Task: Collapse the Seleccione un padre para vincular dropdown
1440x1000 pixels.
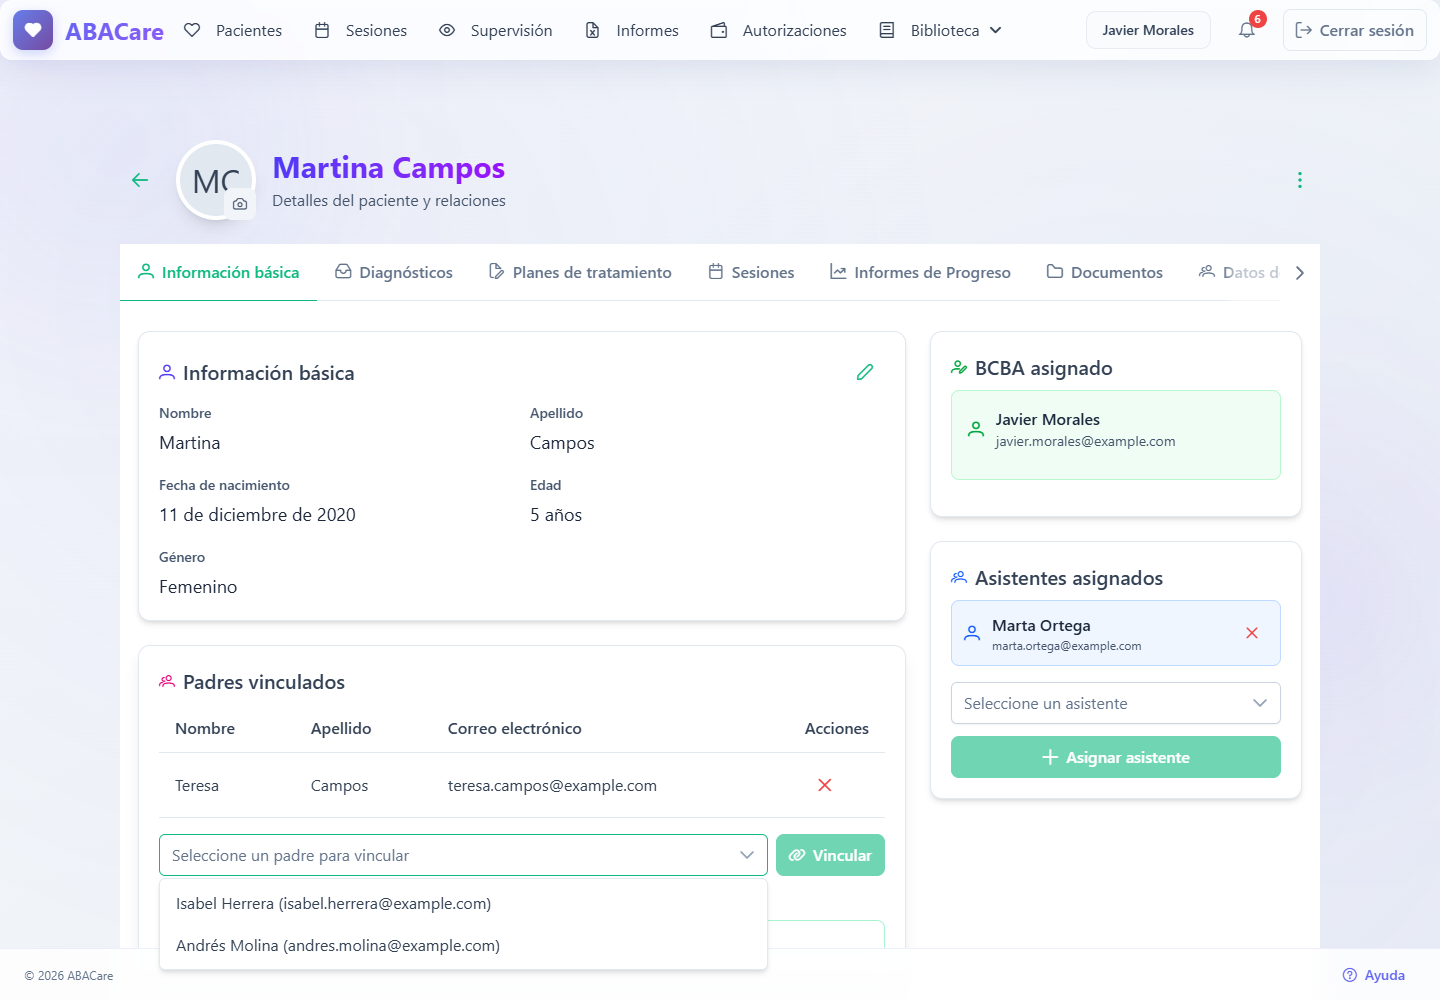Action: click(x=463, y=855)
